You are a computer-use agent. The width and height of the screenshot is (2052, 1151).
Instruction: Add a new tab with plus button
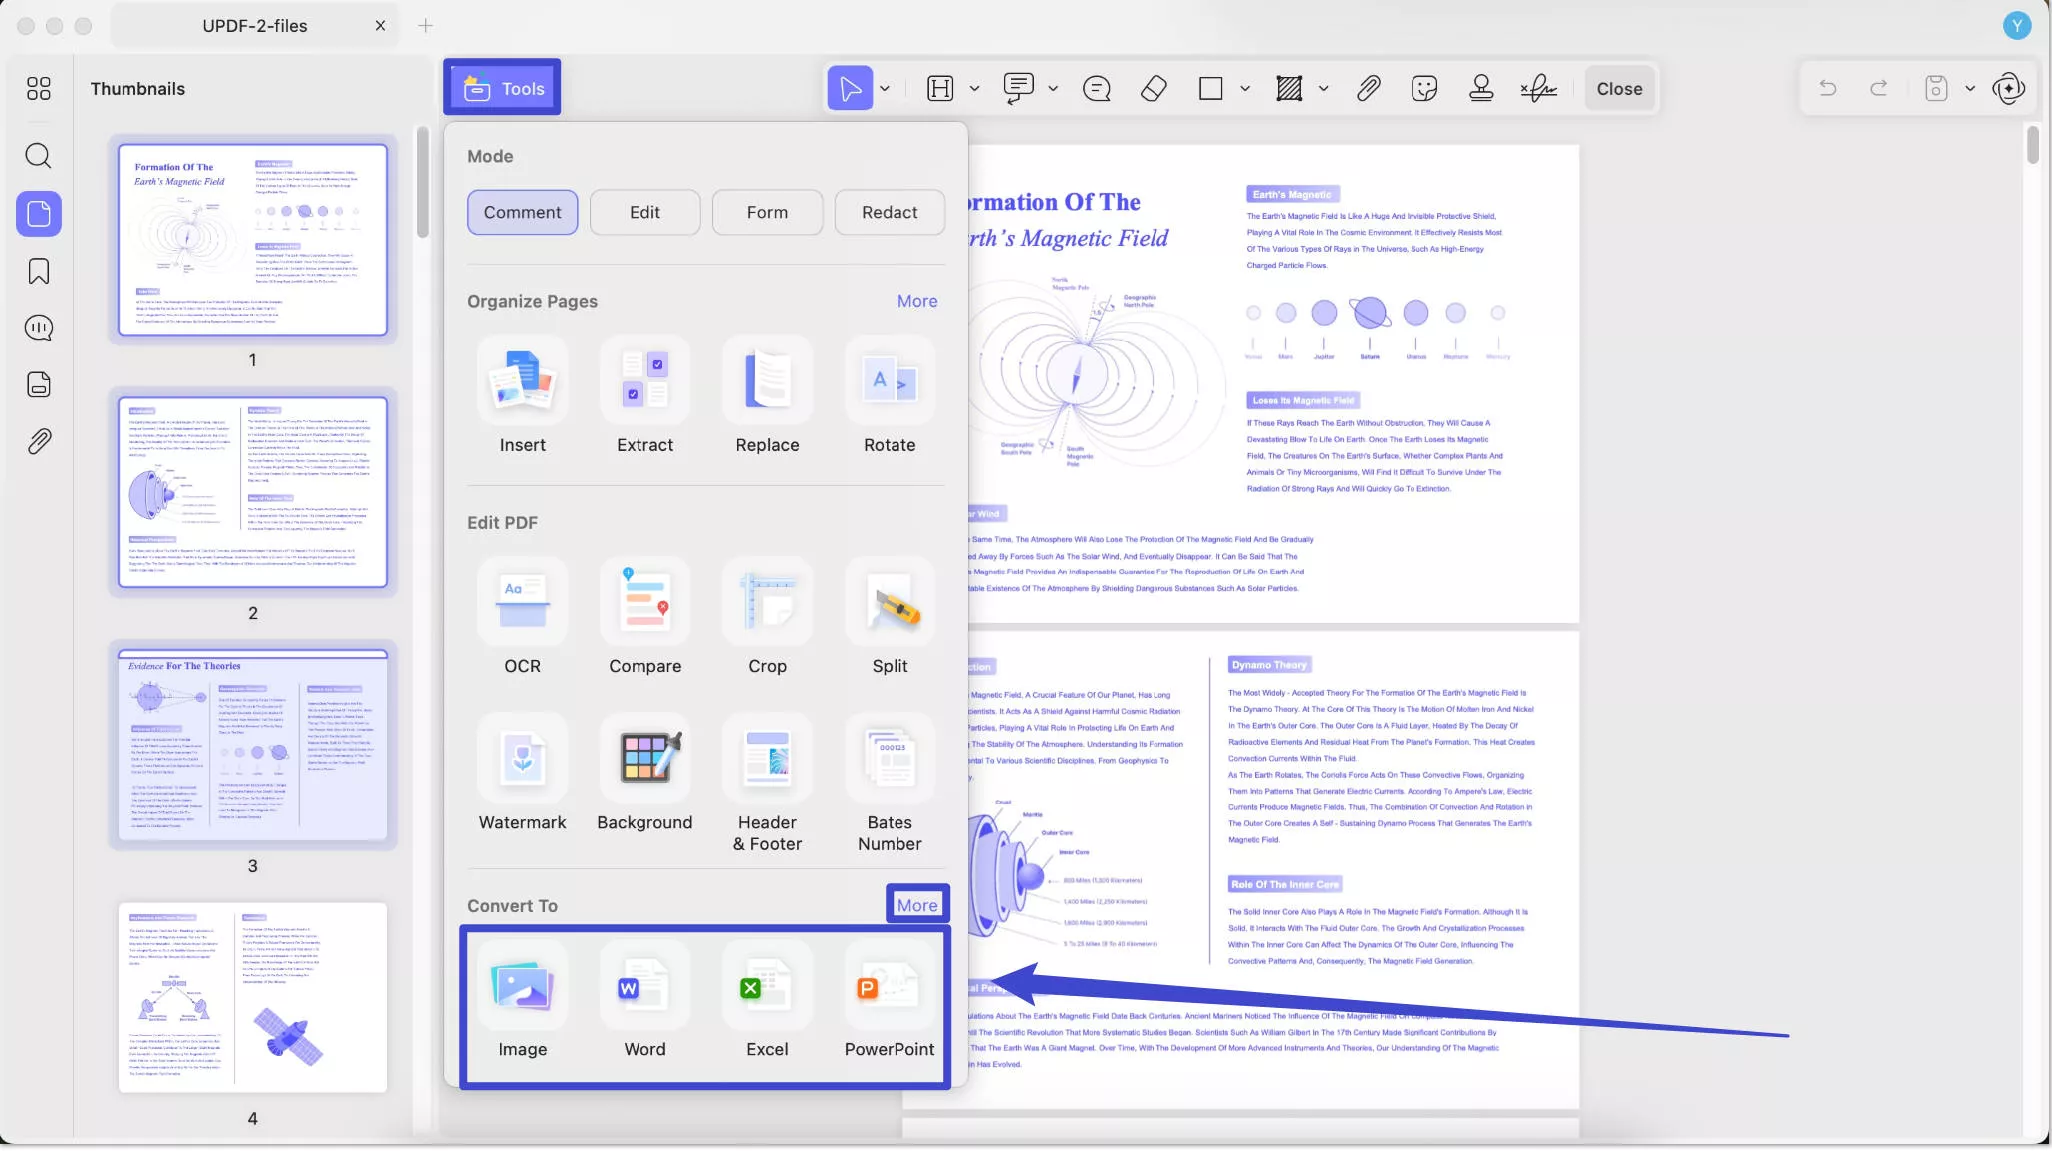(x=425, y=26)
